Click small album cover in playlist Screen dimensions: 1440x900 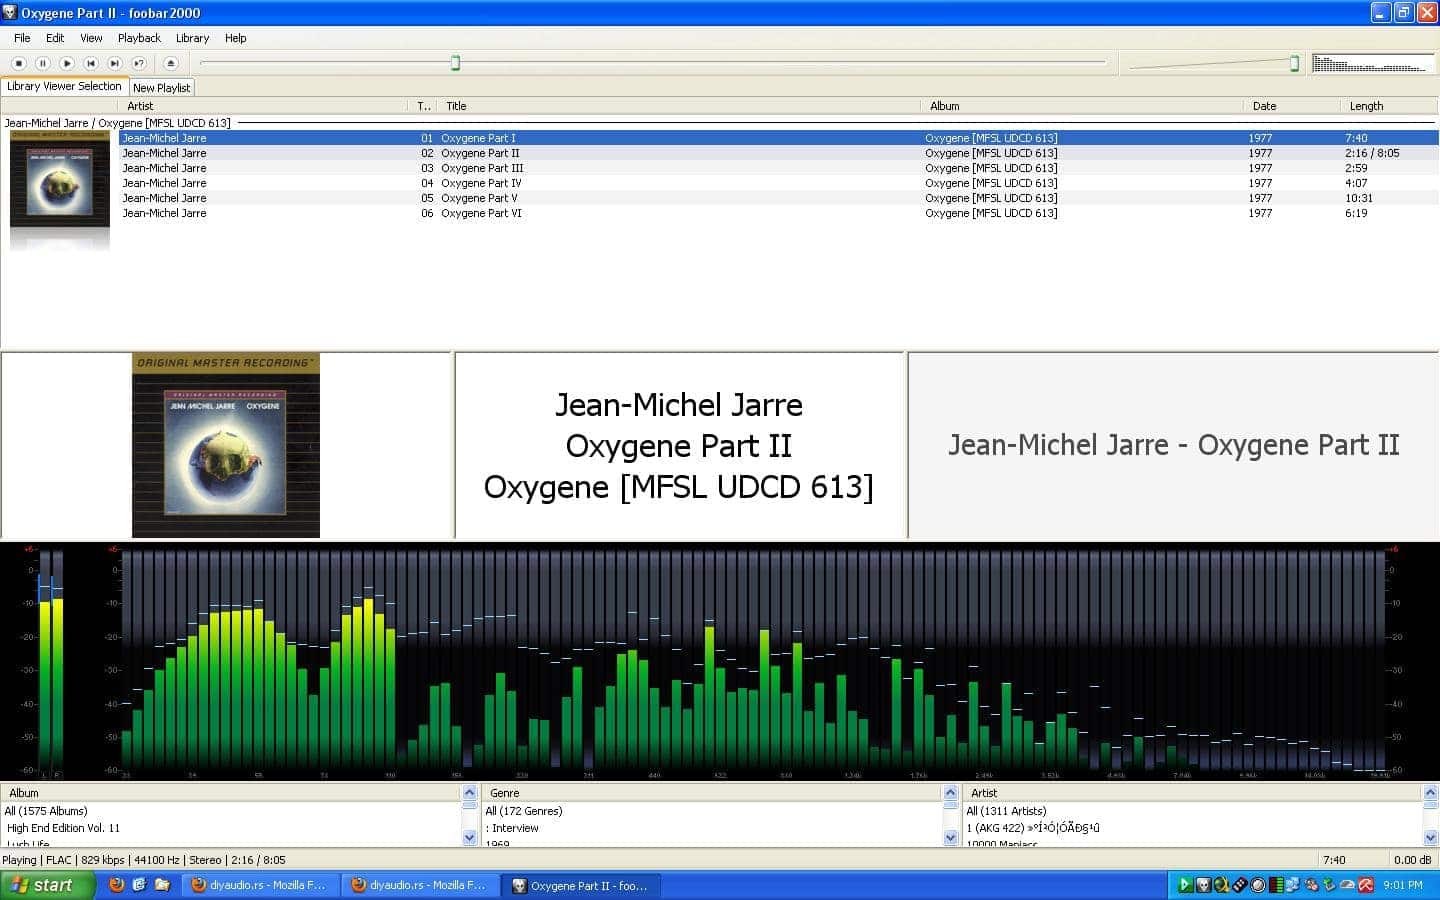coord(59,178)
